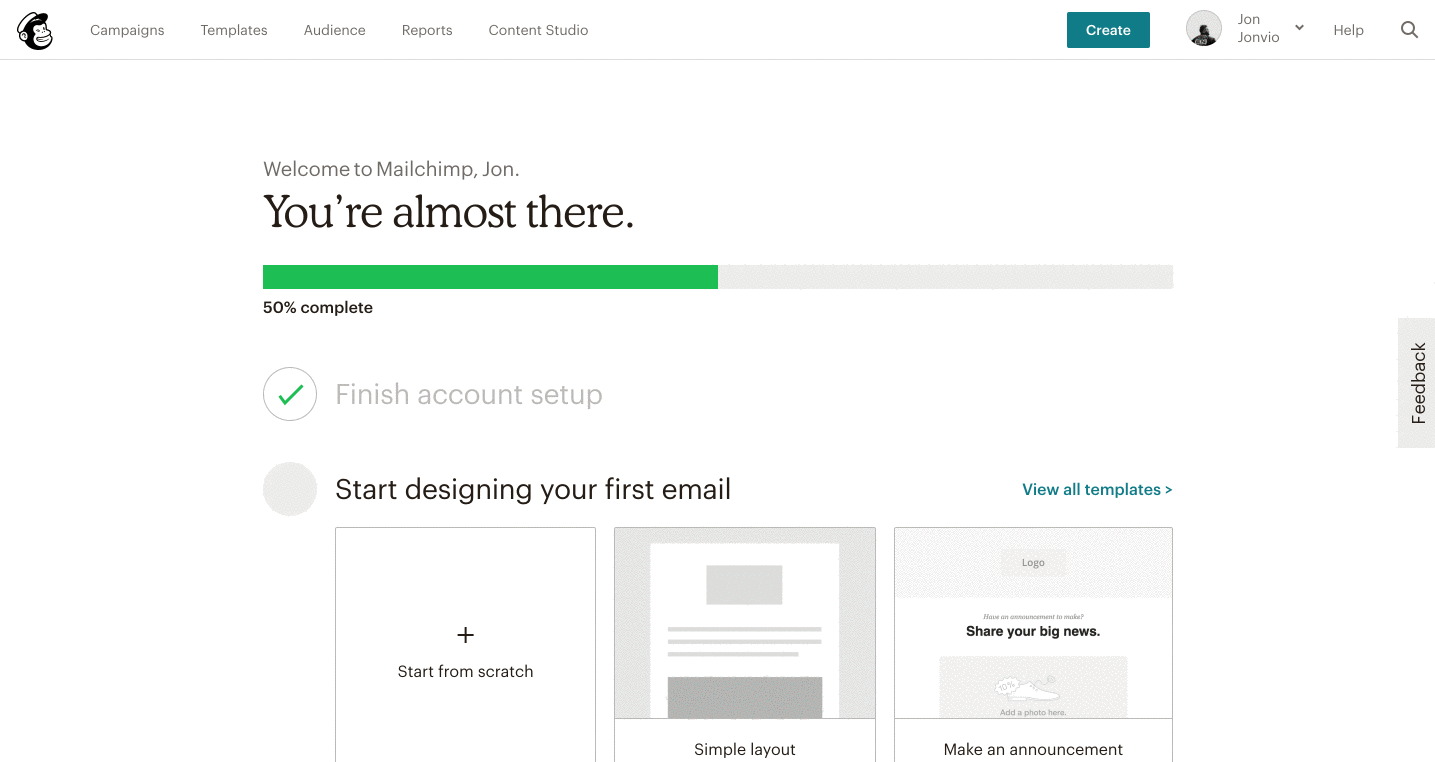The image size is (1435, 762).
Task: Expand the account dropdown chevron
Action: pyautogui.click(x=1299, y=28)
